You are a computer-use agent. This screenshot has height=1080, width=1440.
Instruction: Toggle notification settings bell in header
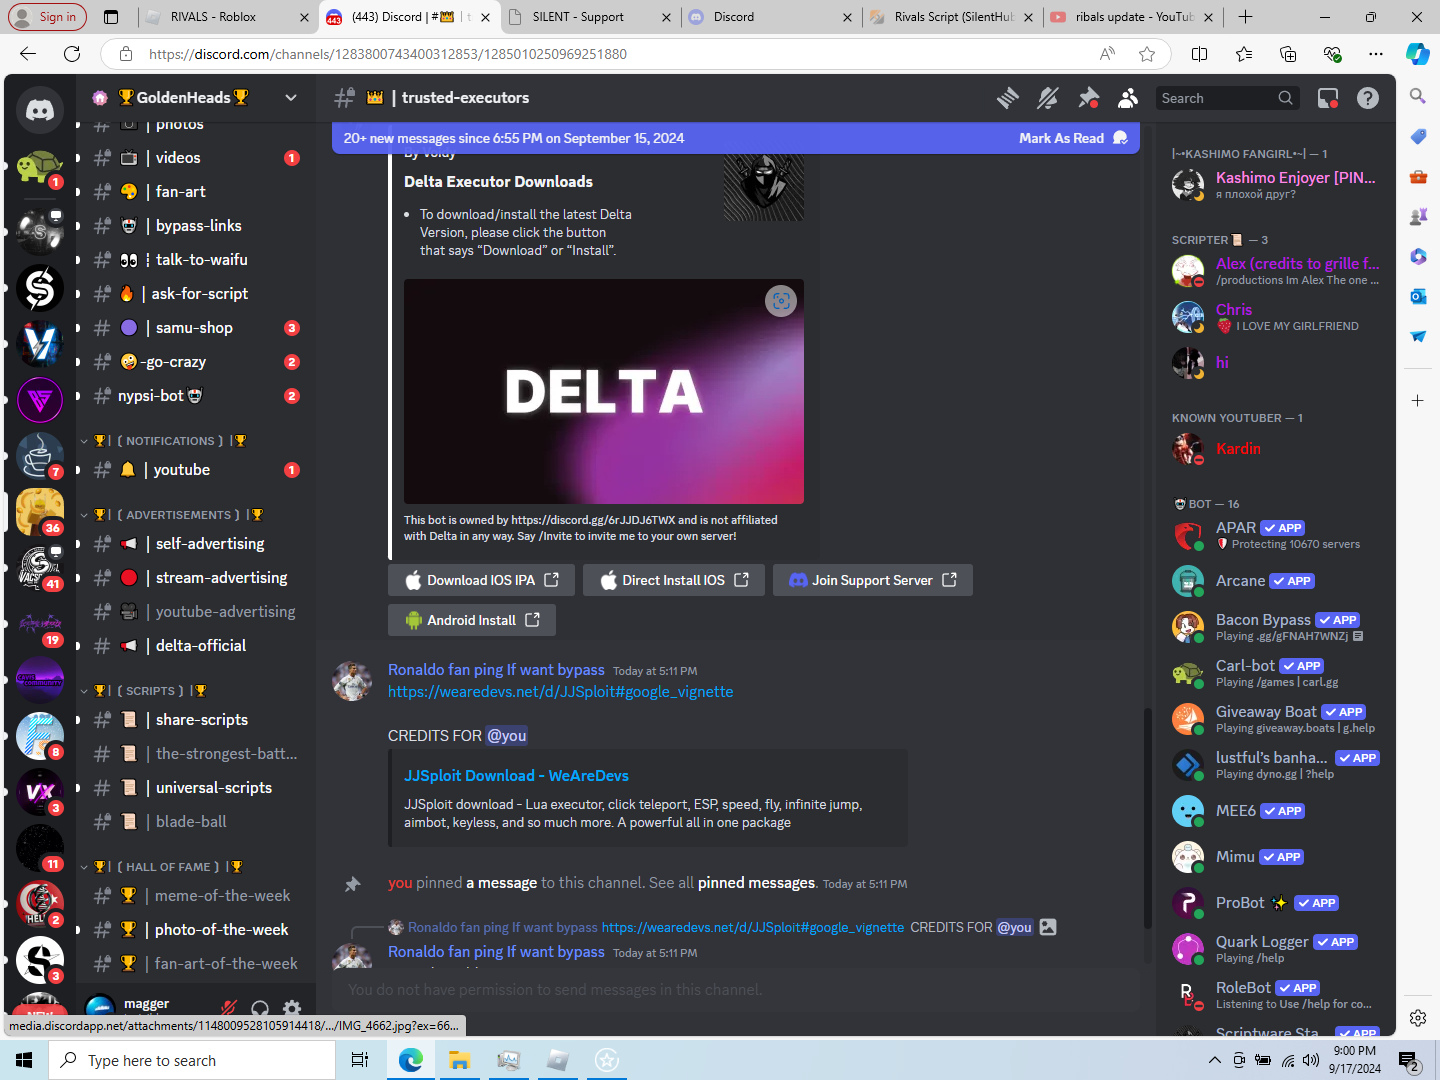tap(1048, 98)
